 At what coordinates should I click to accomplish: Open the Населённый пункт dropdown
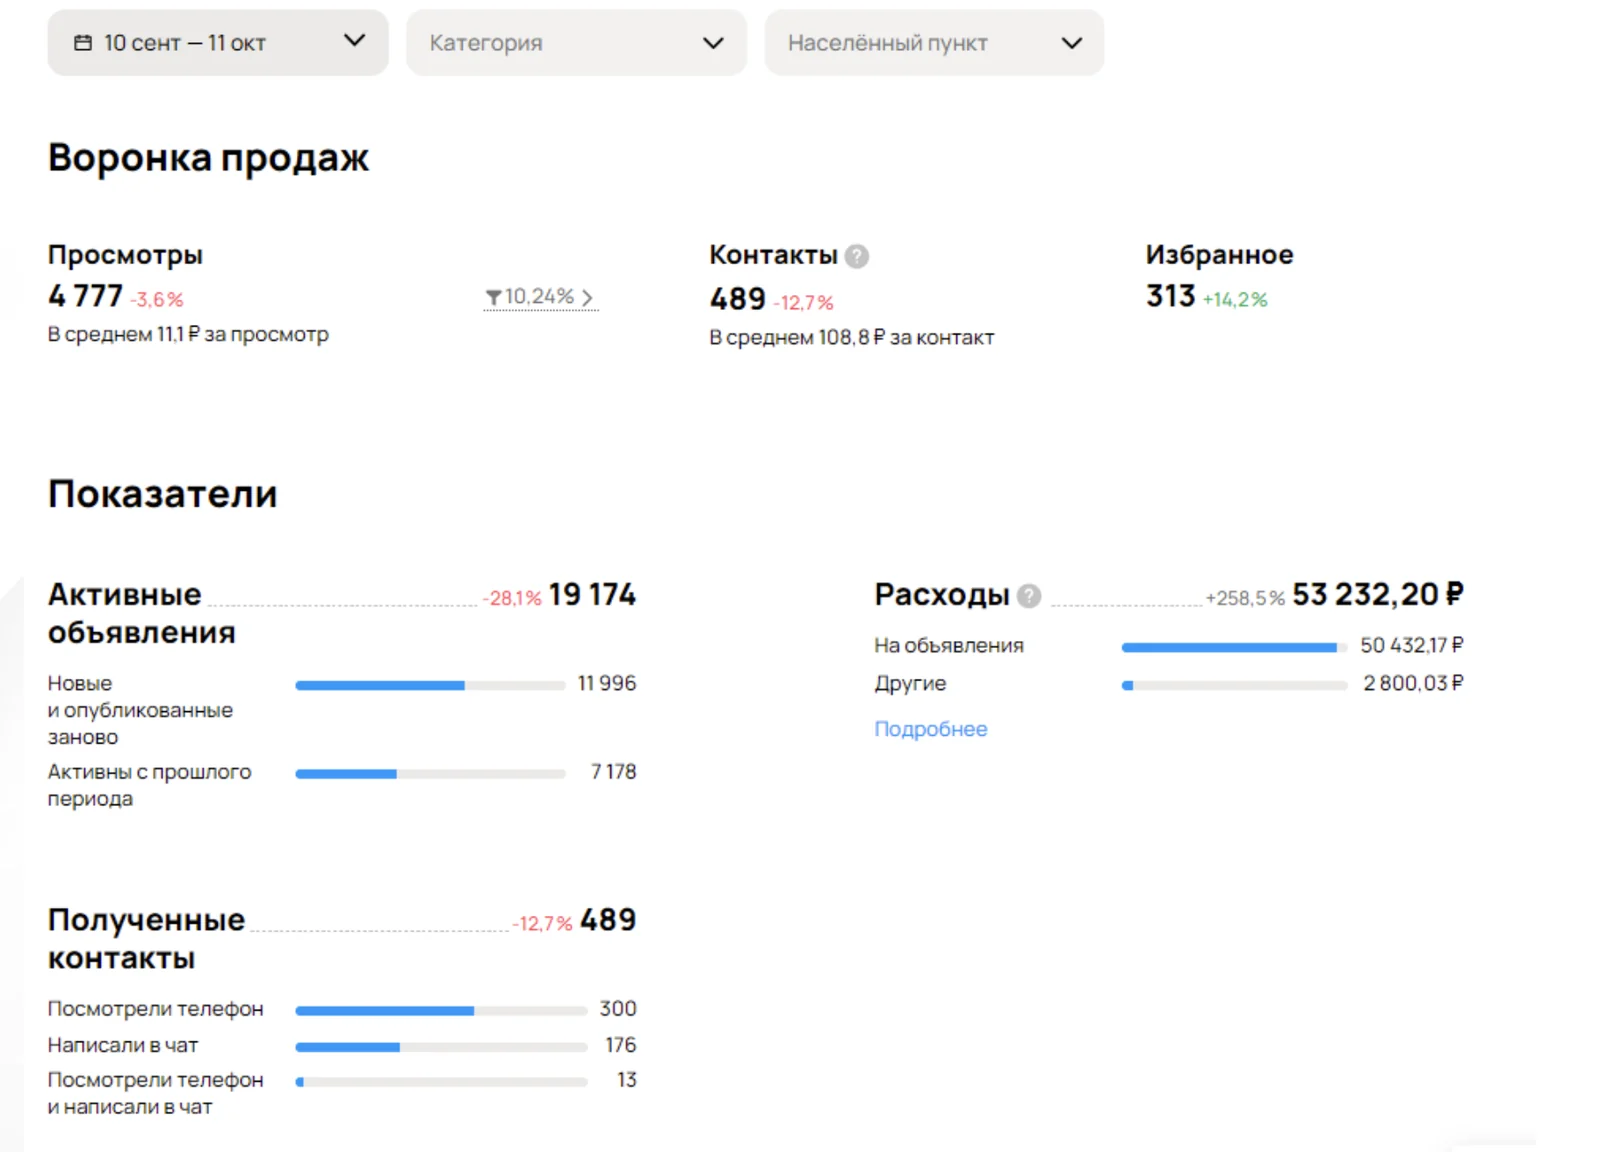[x=934, y=43]
